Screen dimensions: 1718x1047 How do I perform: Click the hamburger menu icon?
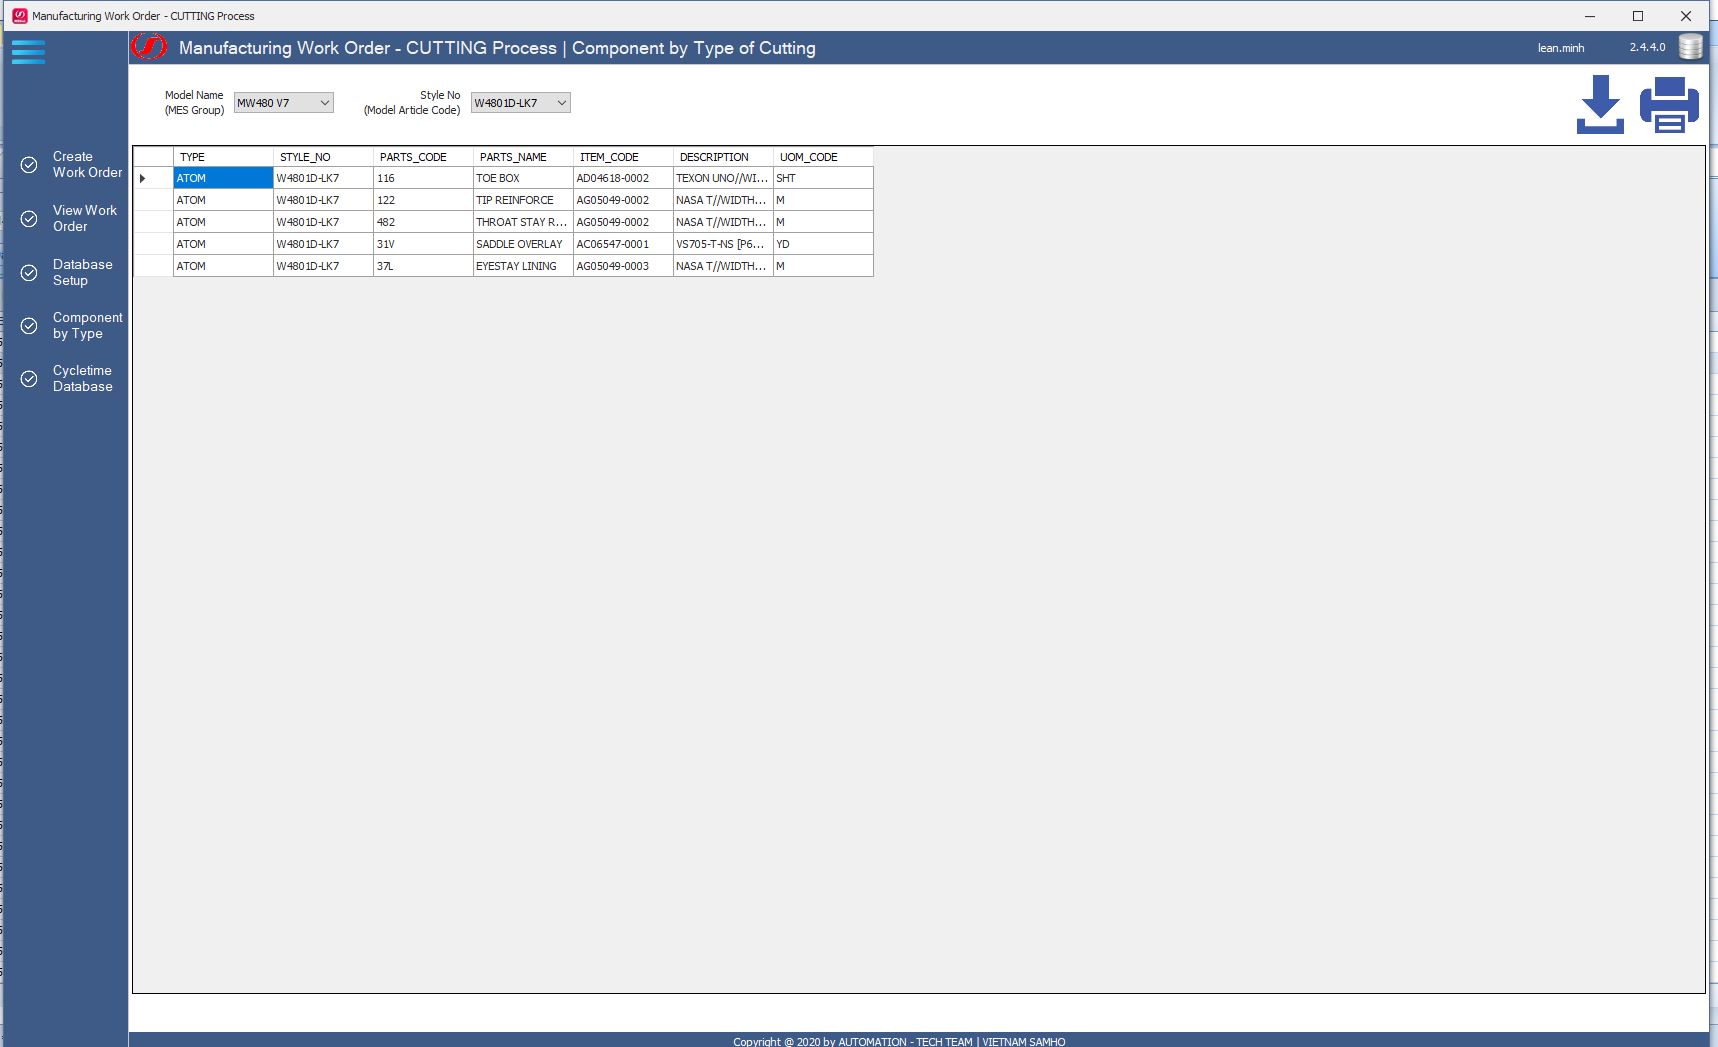coord(28,52)
